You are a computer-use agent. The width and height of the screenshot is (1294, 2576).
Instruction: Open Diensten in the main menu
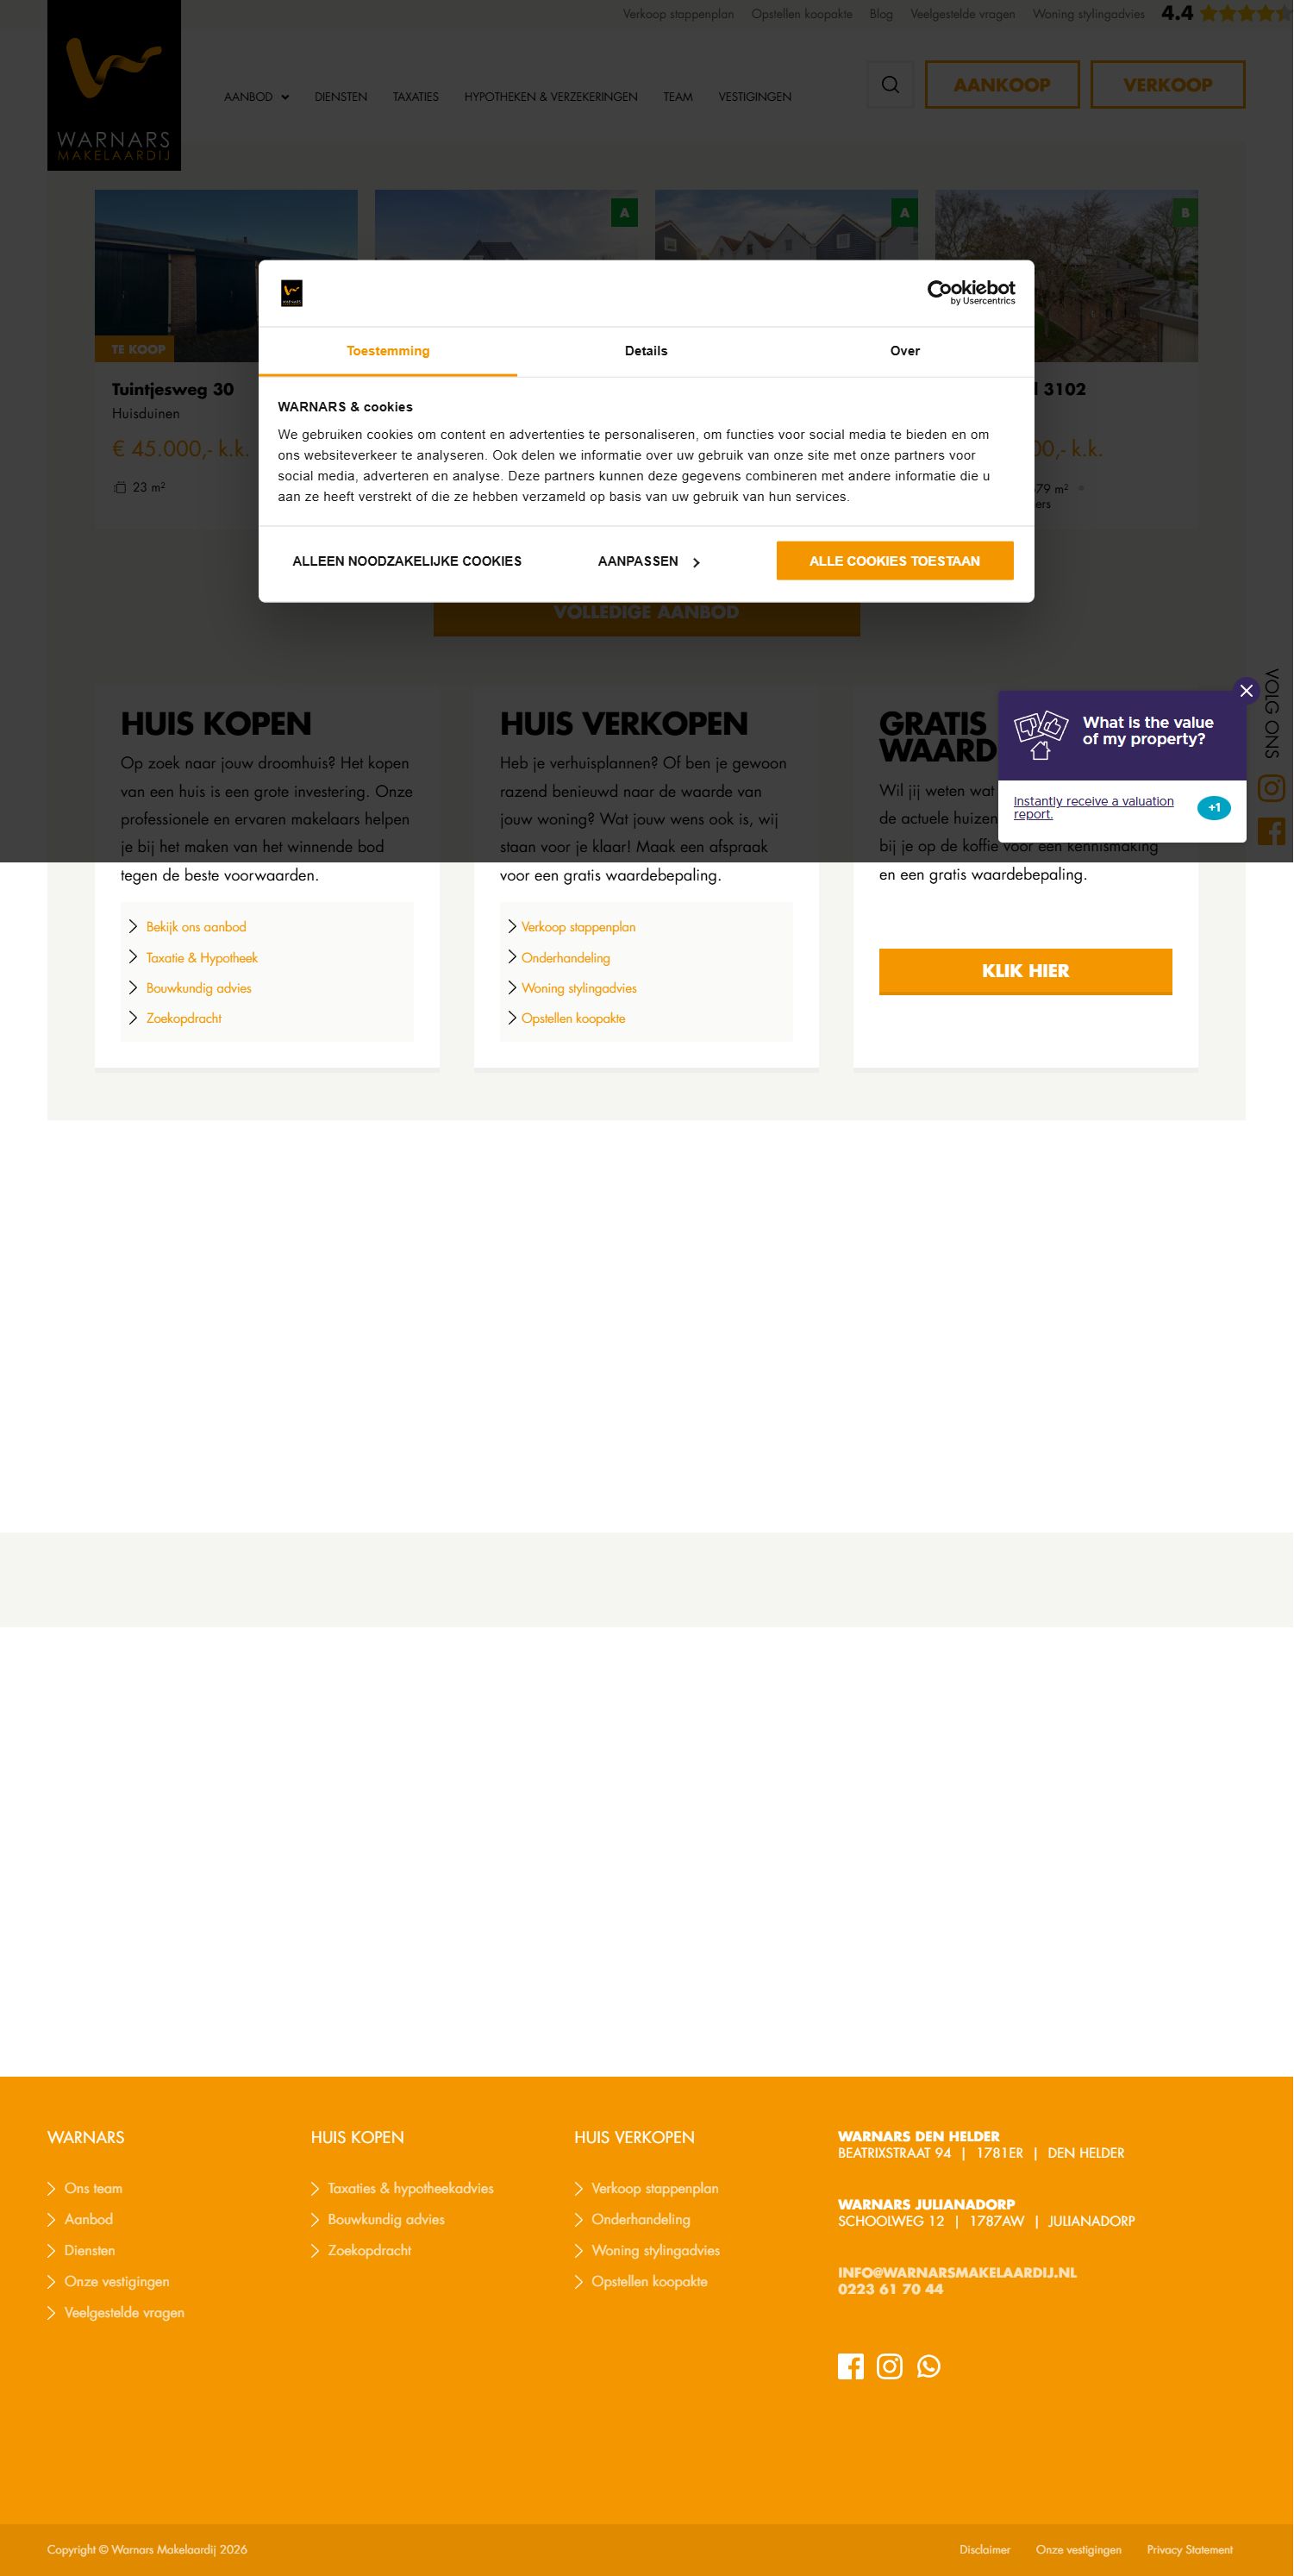341,97
